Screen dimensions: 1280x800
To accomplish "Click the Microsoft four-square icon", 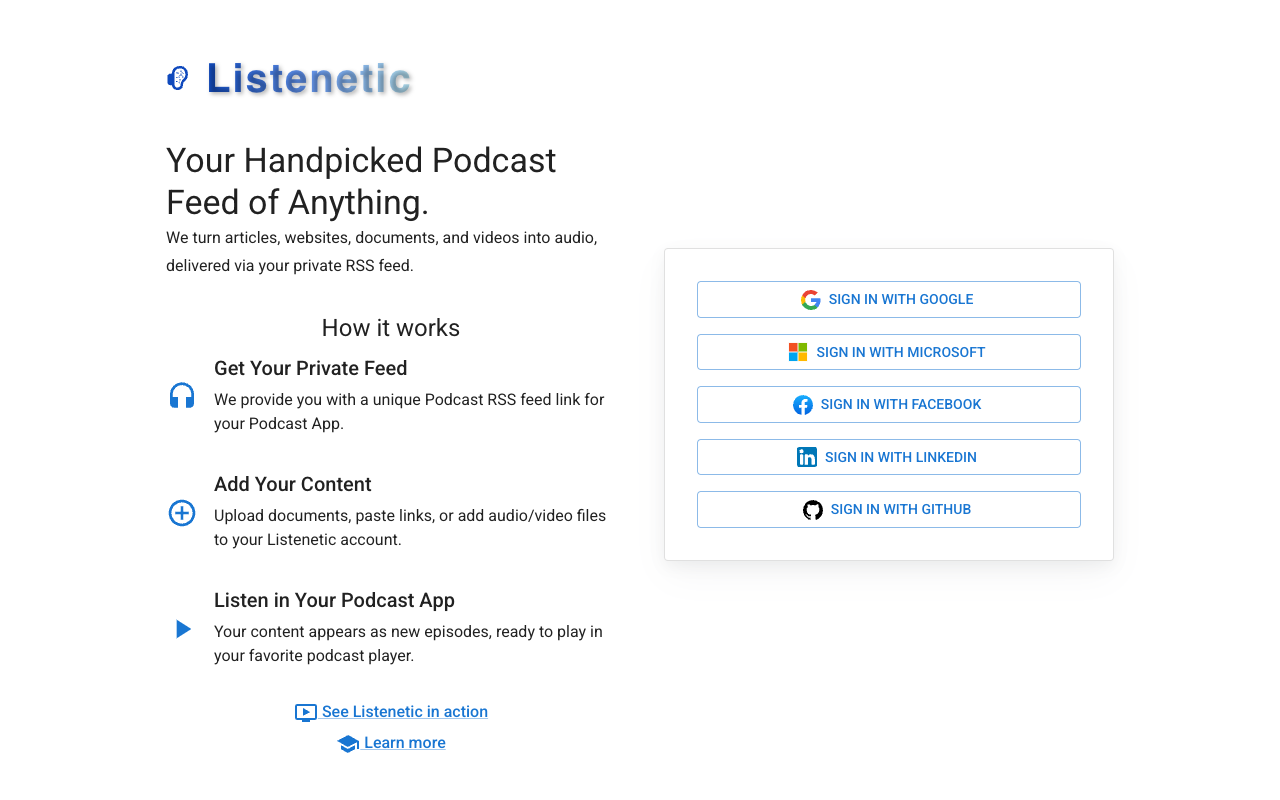I will 798,352.
